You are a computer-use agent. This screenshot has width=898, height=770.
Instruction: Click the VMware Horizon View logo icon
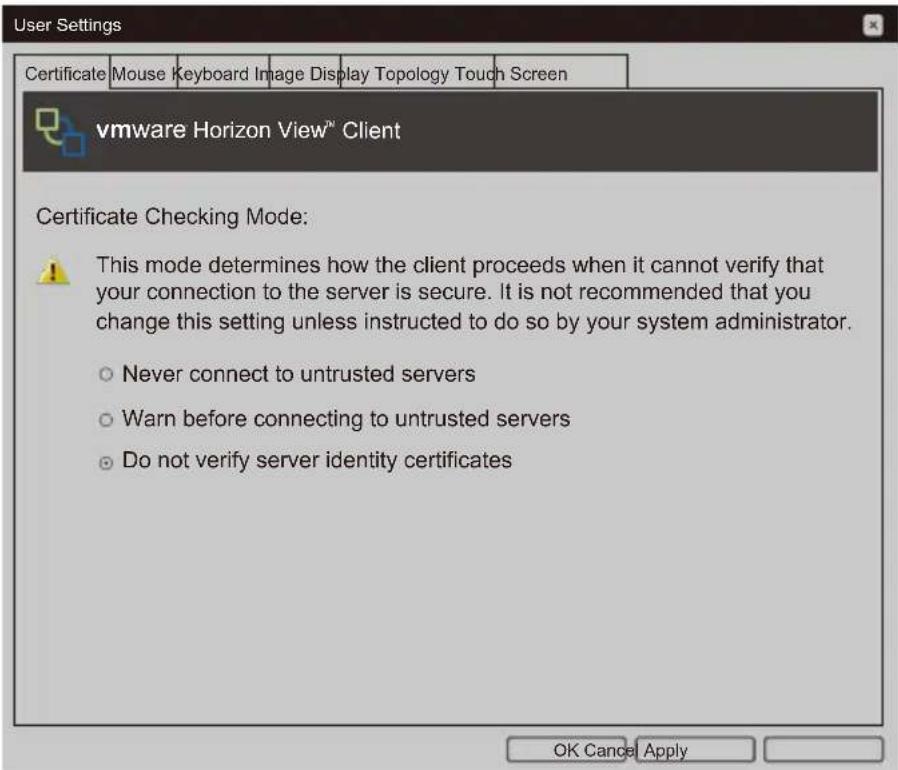tap(61, 132)
